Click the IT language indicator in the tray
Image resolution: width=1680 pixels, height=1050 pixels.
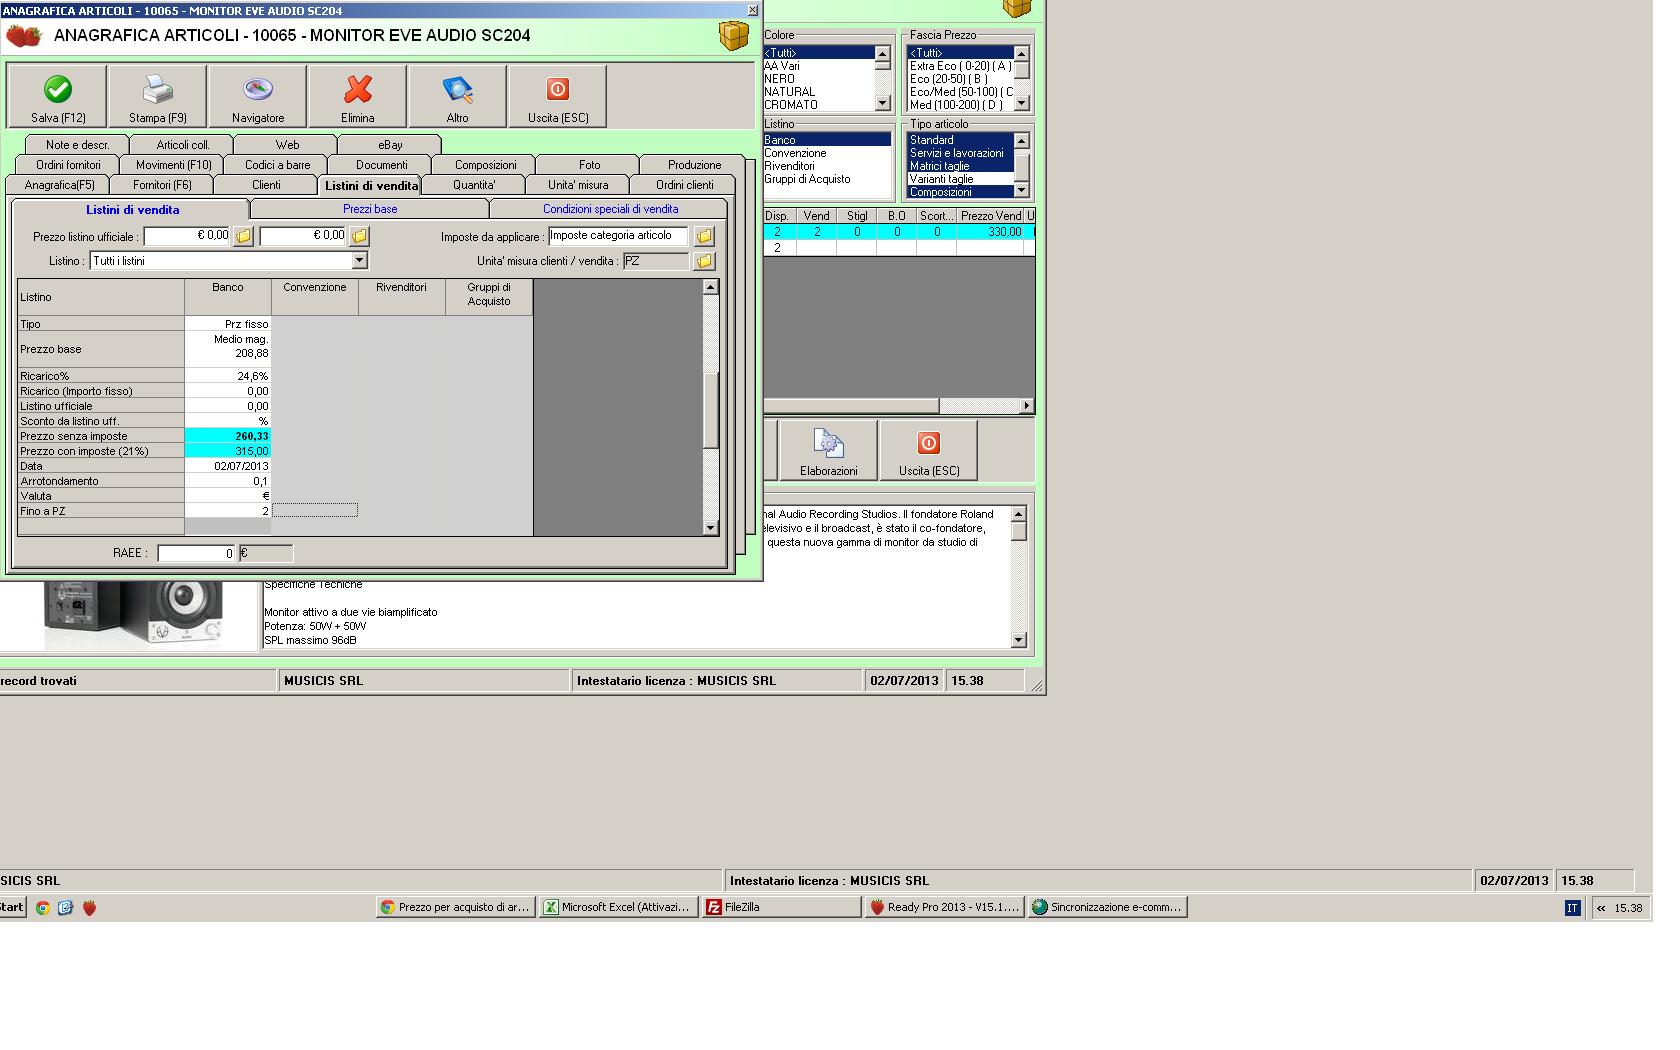1572,908
